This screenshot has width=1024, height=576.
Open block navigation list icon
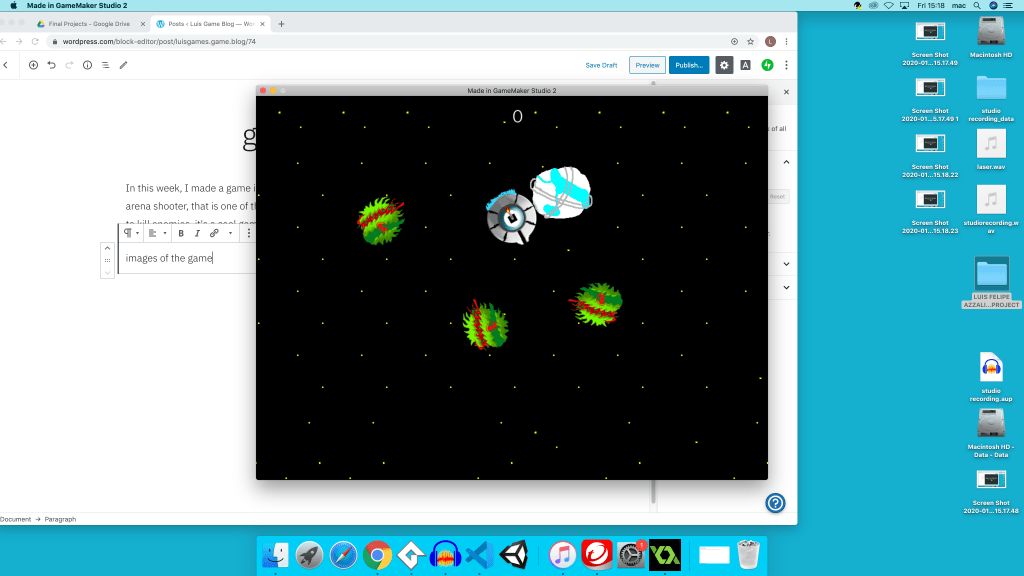point(105,65)
